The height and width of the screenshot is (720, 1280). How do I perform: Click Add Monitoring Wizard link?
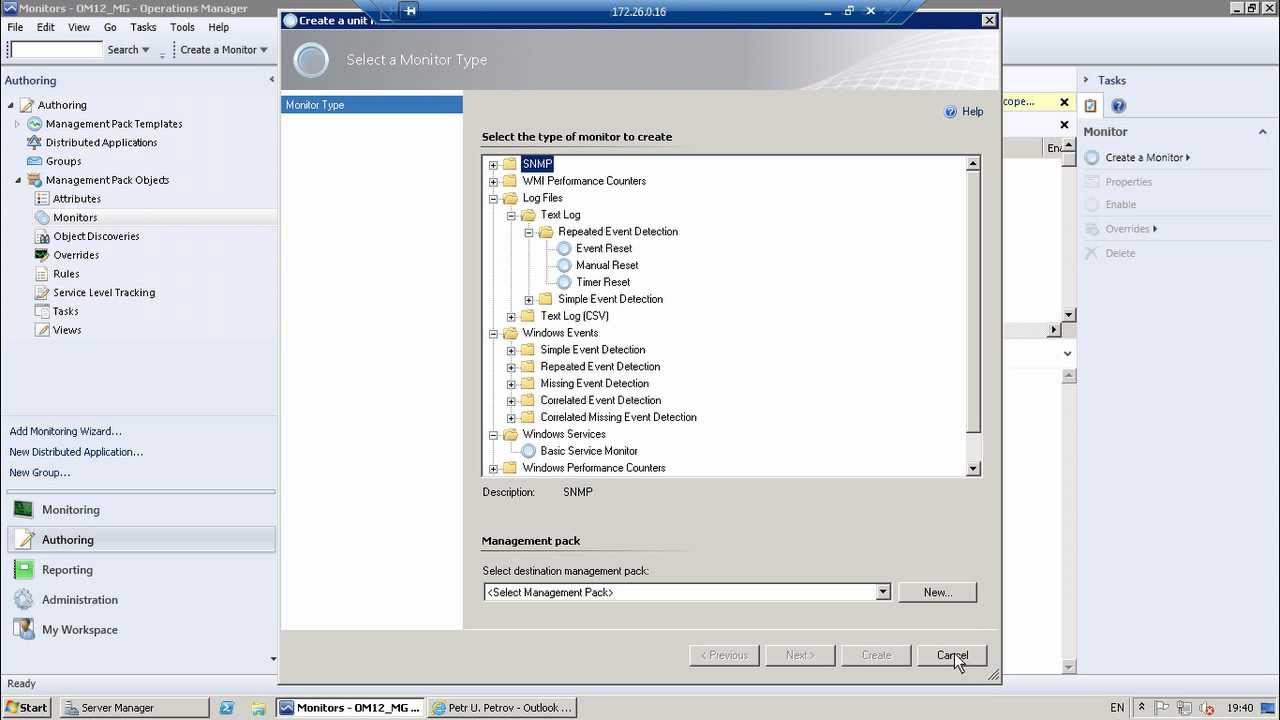(66, 431)
